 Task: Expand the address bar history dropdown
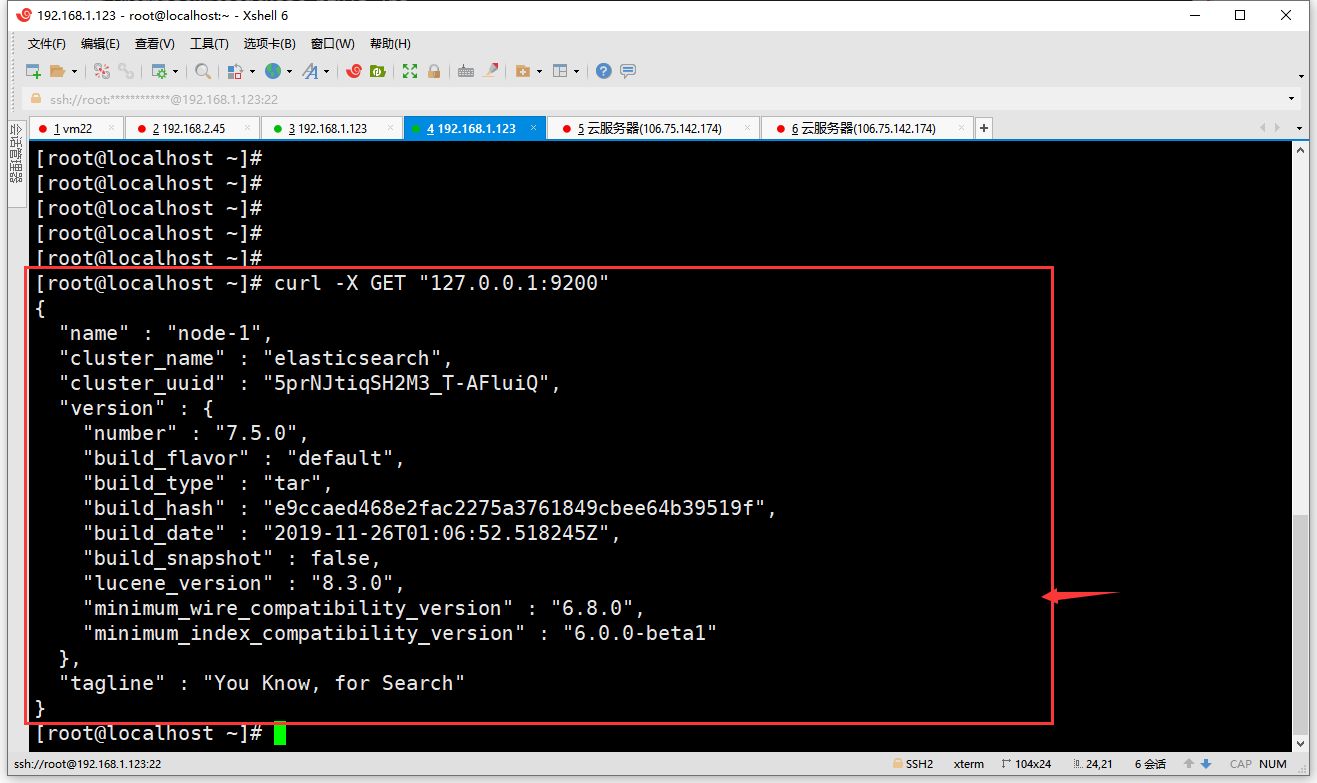click(x=1292, y=99)
